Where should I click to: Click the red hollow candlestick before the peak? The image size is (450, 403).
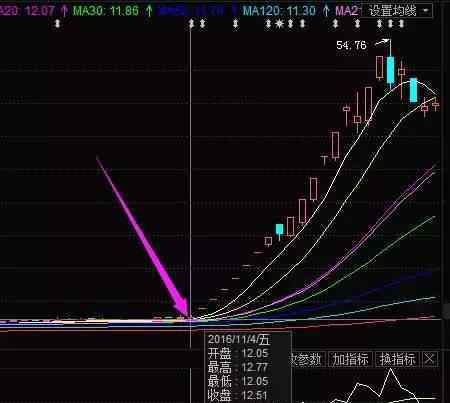(379, 67)
